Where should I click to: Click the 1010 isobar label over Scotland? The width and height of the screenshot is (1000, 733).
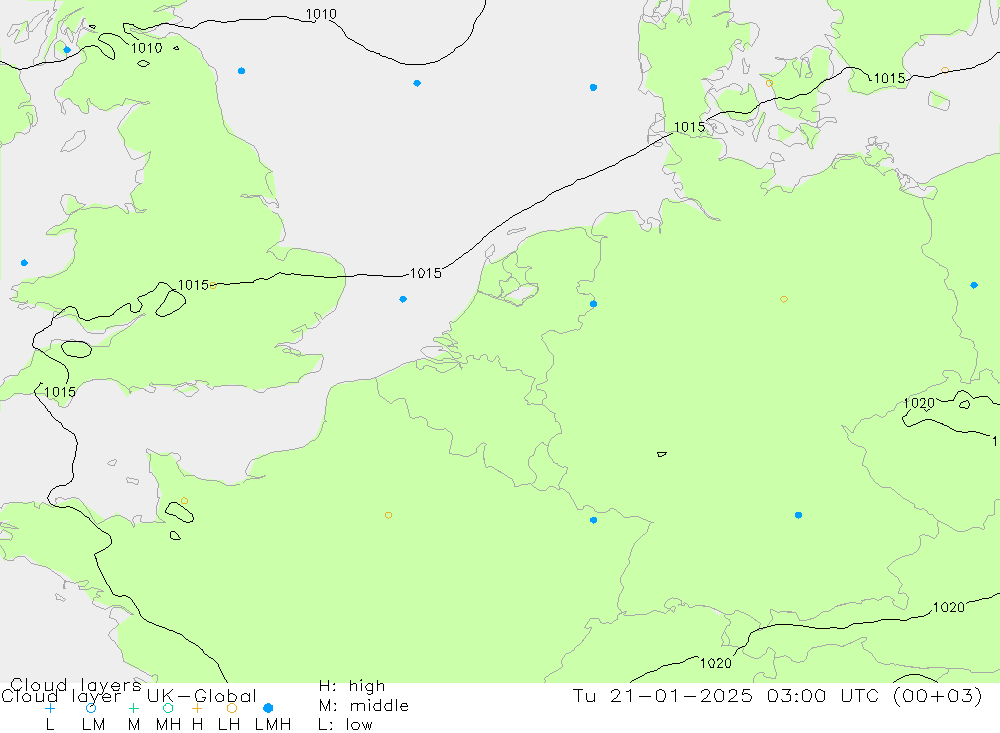[x=147, y=48]
